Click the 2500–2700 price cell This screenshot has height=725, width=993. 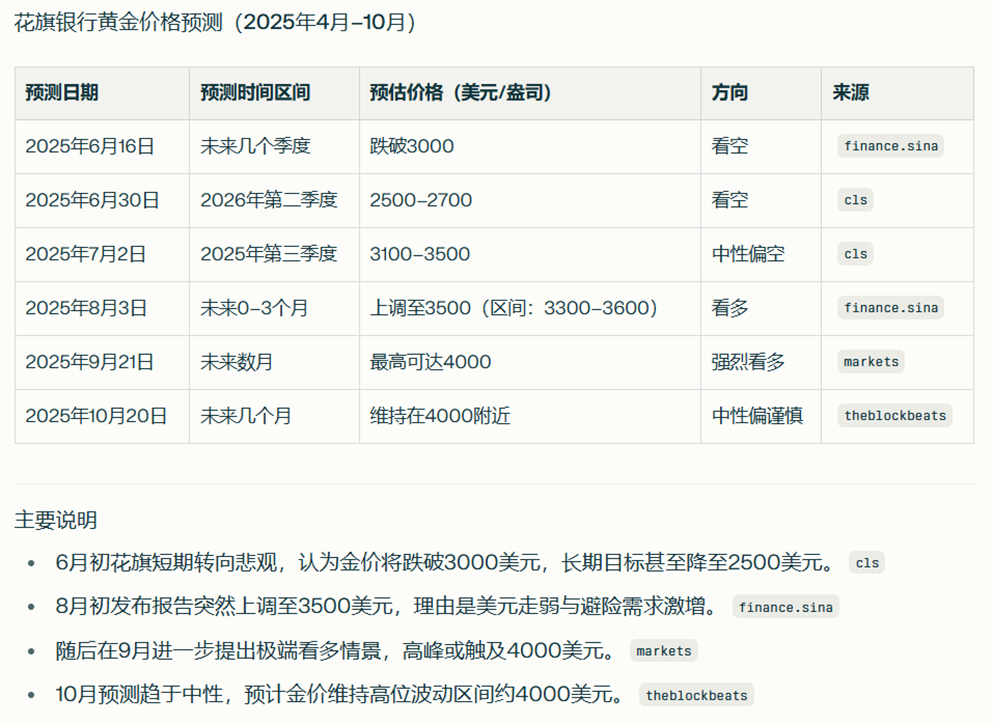pyautogui.click(x=421, y=200)
